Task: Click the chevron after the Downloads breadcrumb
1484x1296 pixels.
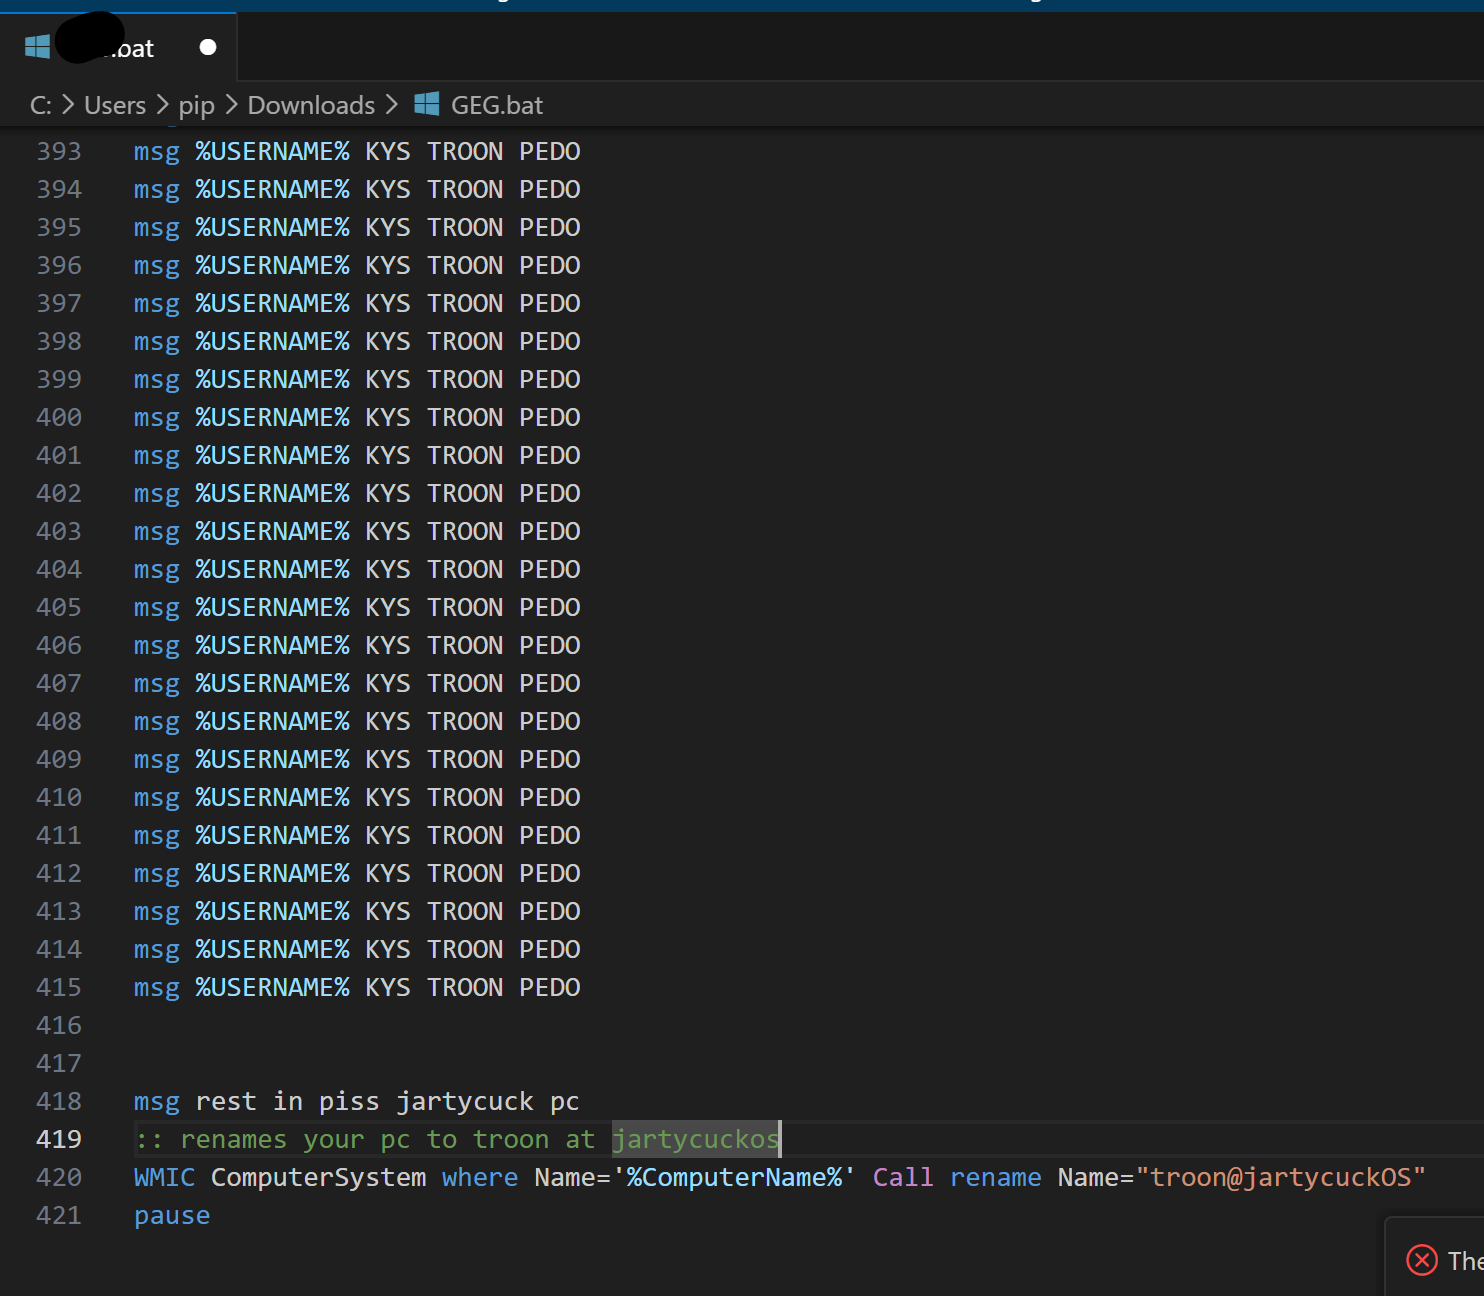Action: 391,105
